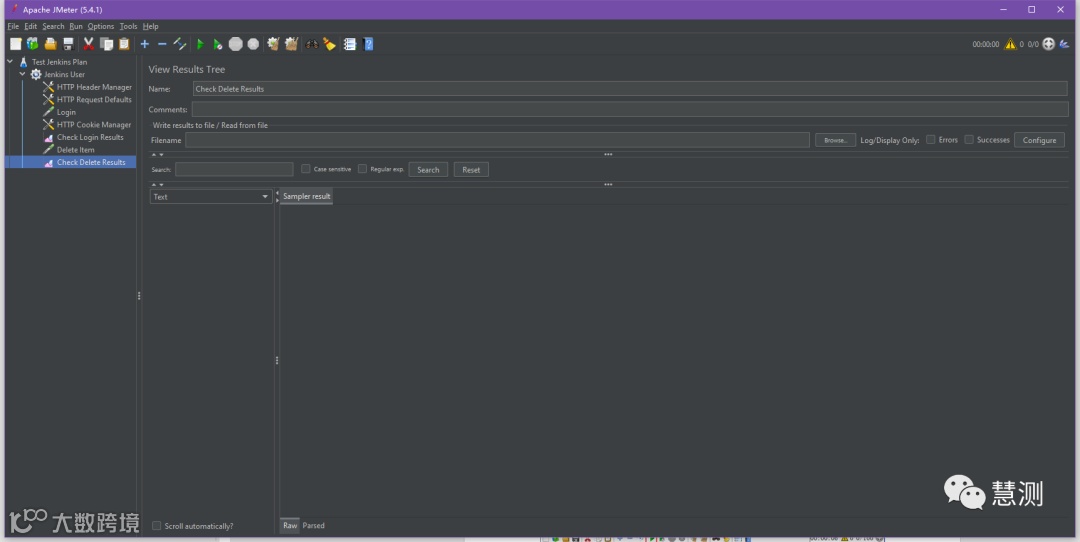Open the Help menu
Image resolution: width=1080 pixels, height=542 pixels.
coord(150,26)
